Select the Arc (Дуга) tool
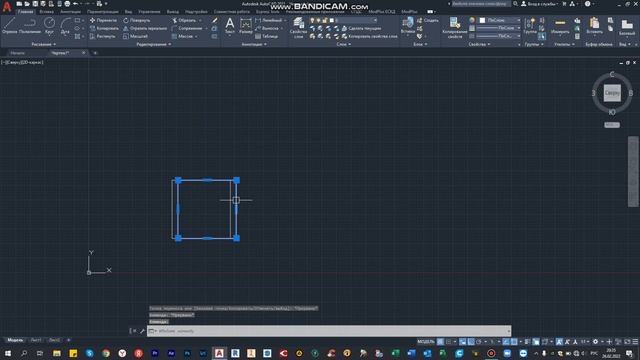 (x=65, y=25)
